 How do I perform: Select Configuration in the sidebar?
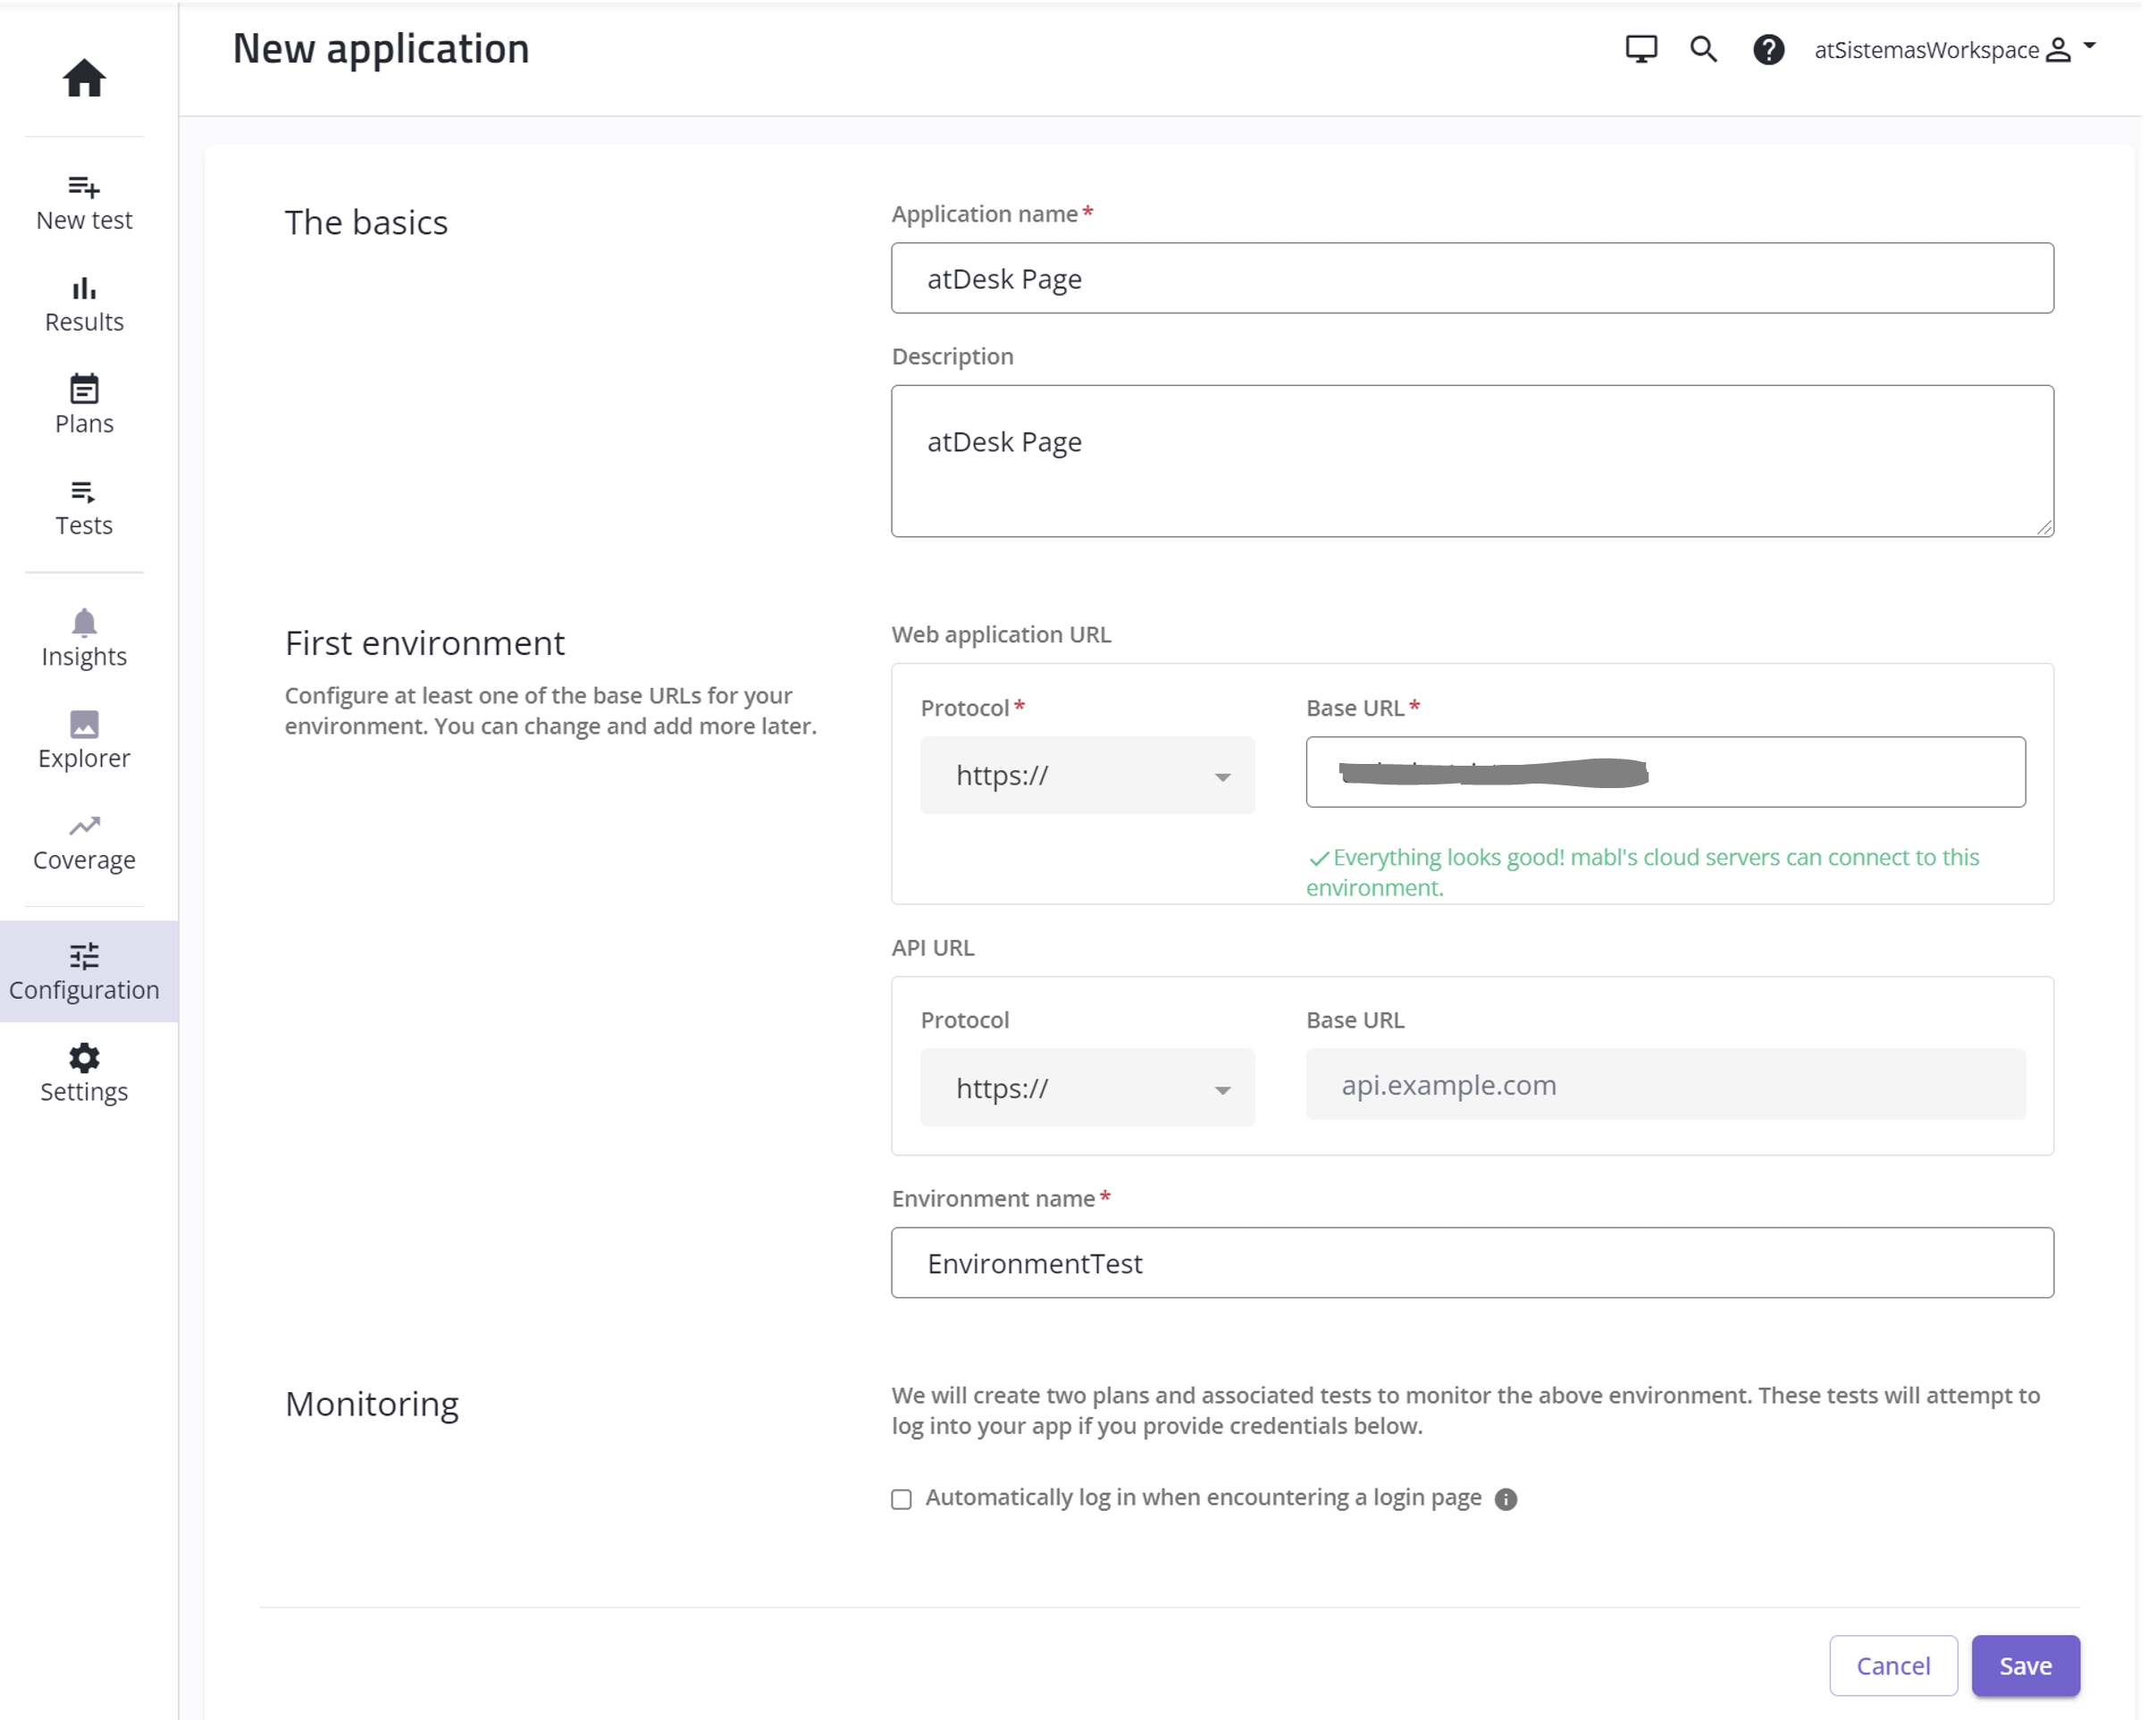click(x=84, y=971)
